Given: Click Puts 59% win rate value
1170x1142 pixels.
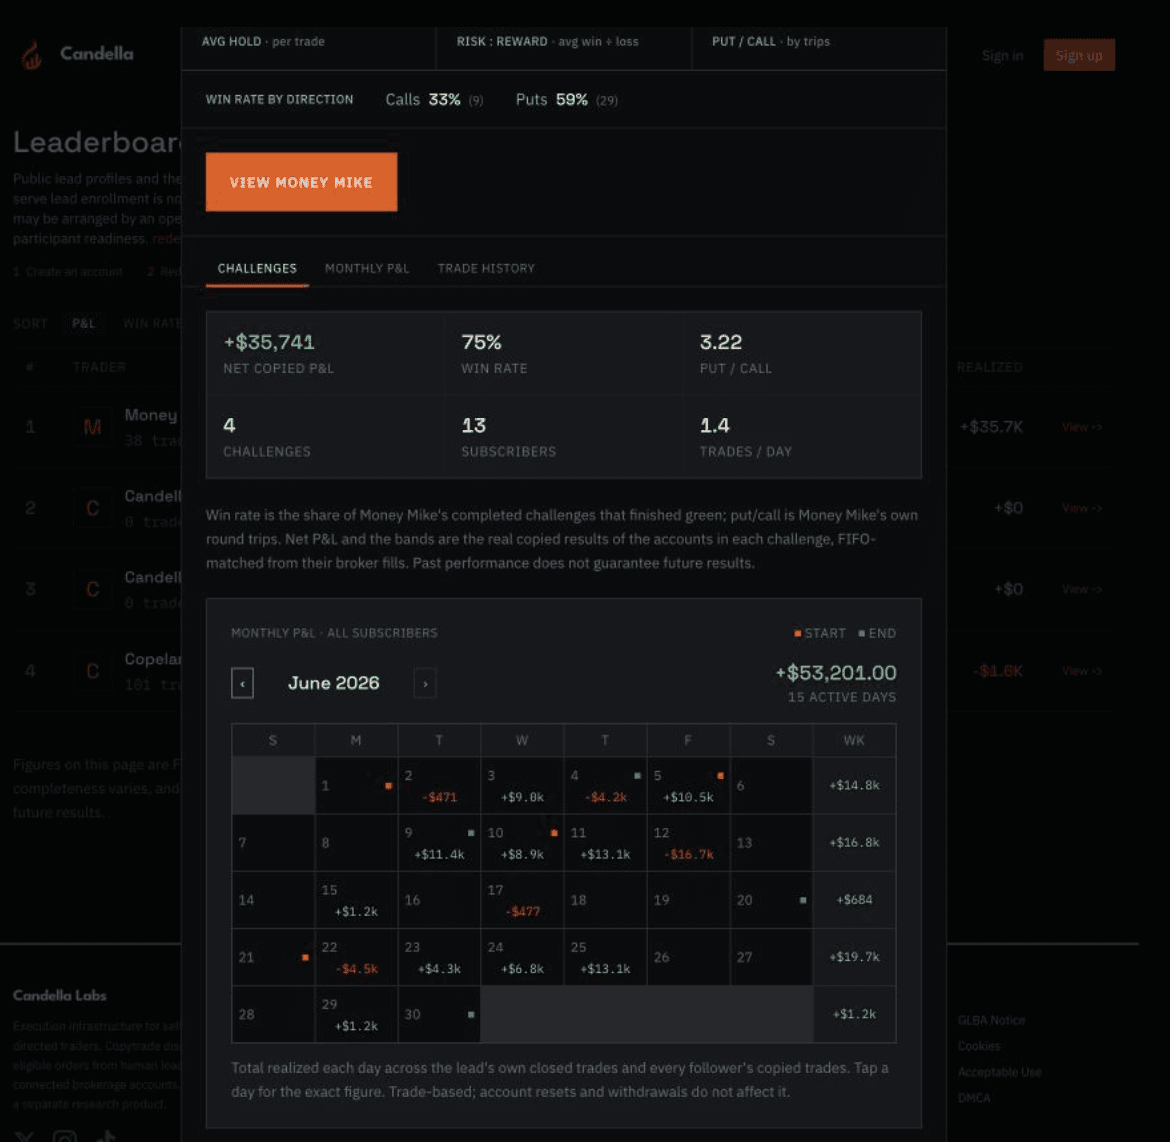Looking at the screenshot, I should coord(572,99).
